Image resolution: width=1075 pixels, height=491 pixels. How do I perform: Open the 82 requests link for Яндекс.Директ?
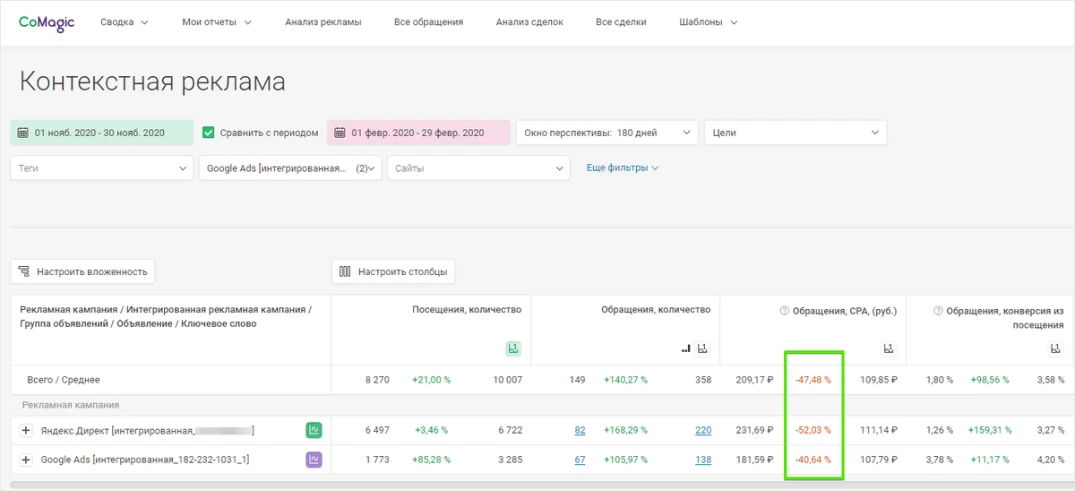point(580,431)
